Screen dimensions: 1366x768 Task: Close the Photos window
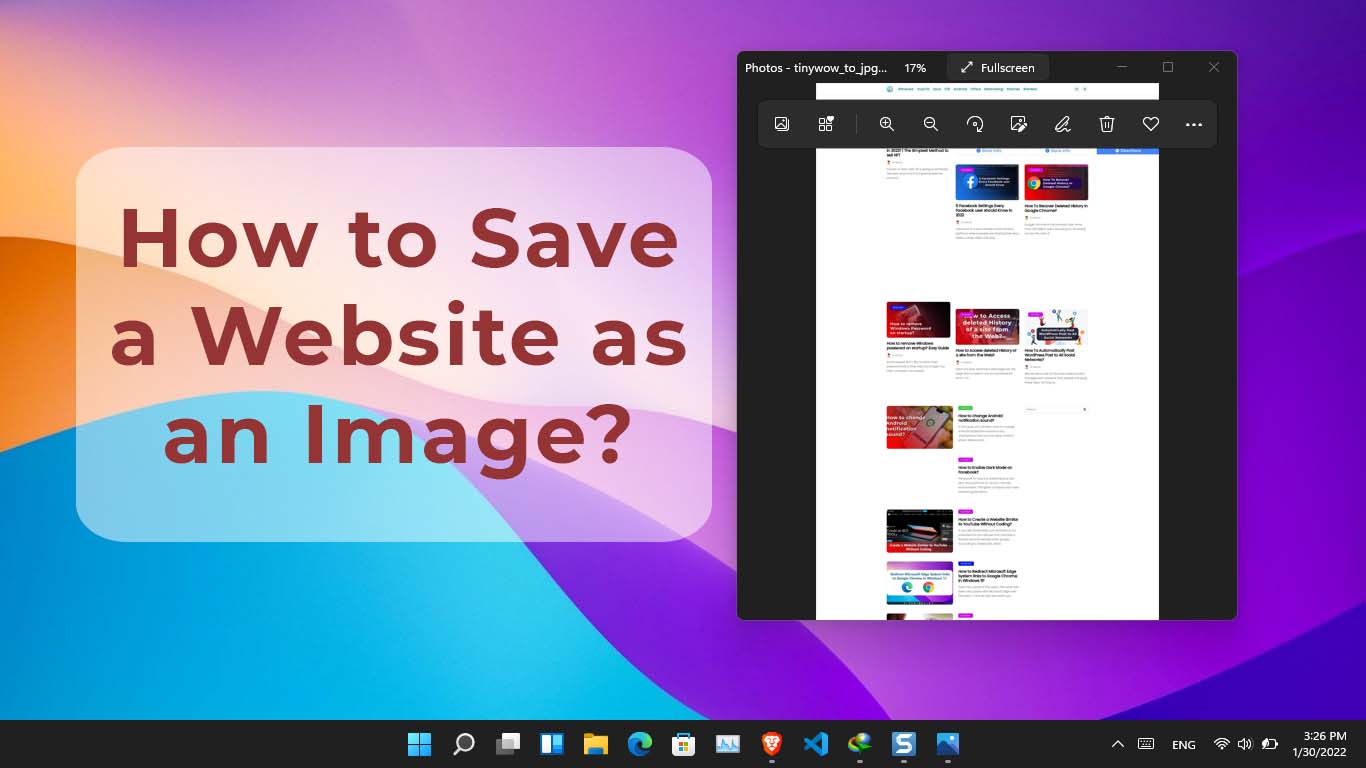[1214, 67]
